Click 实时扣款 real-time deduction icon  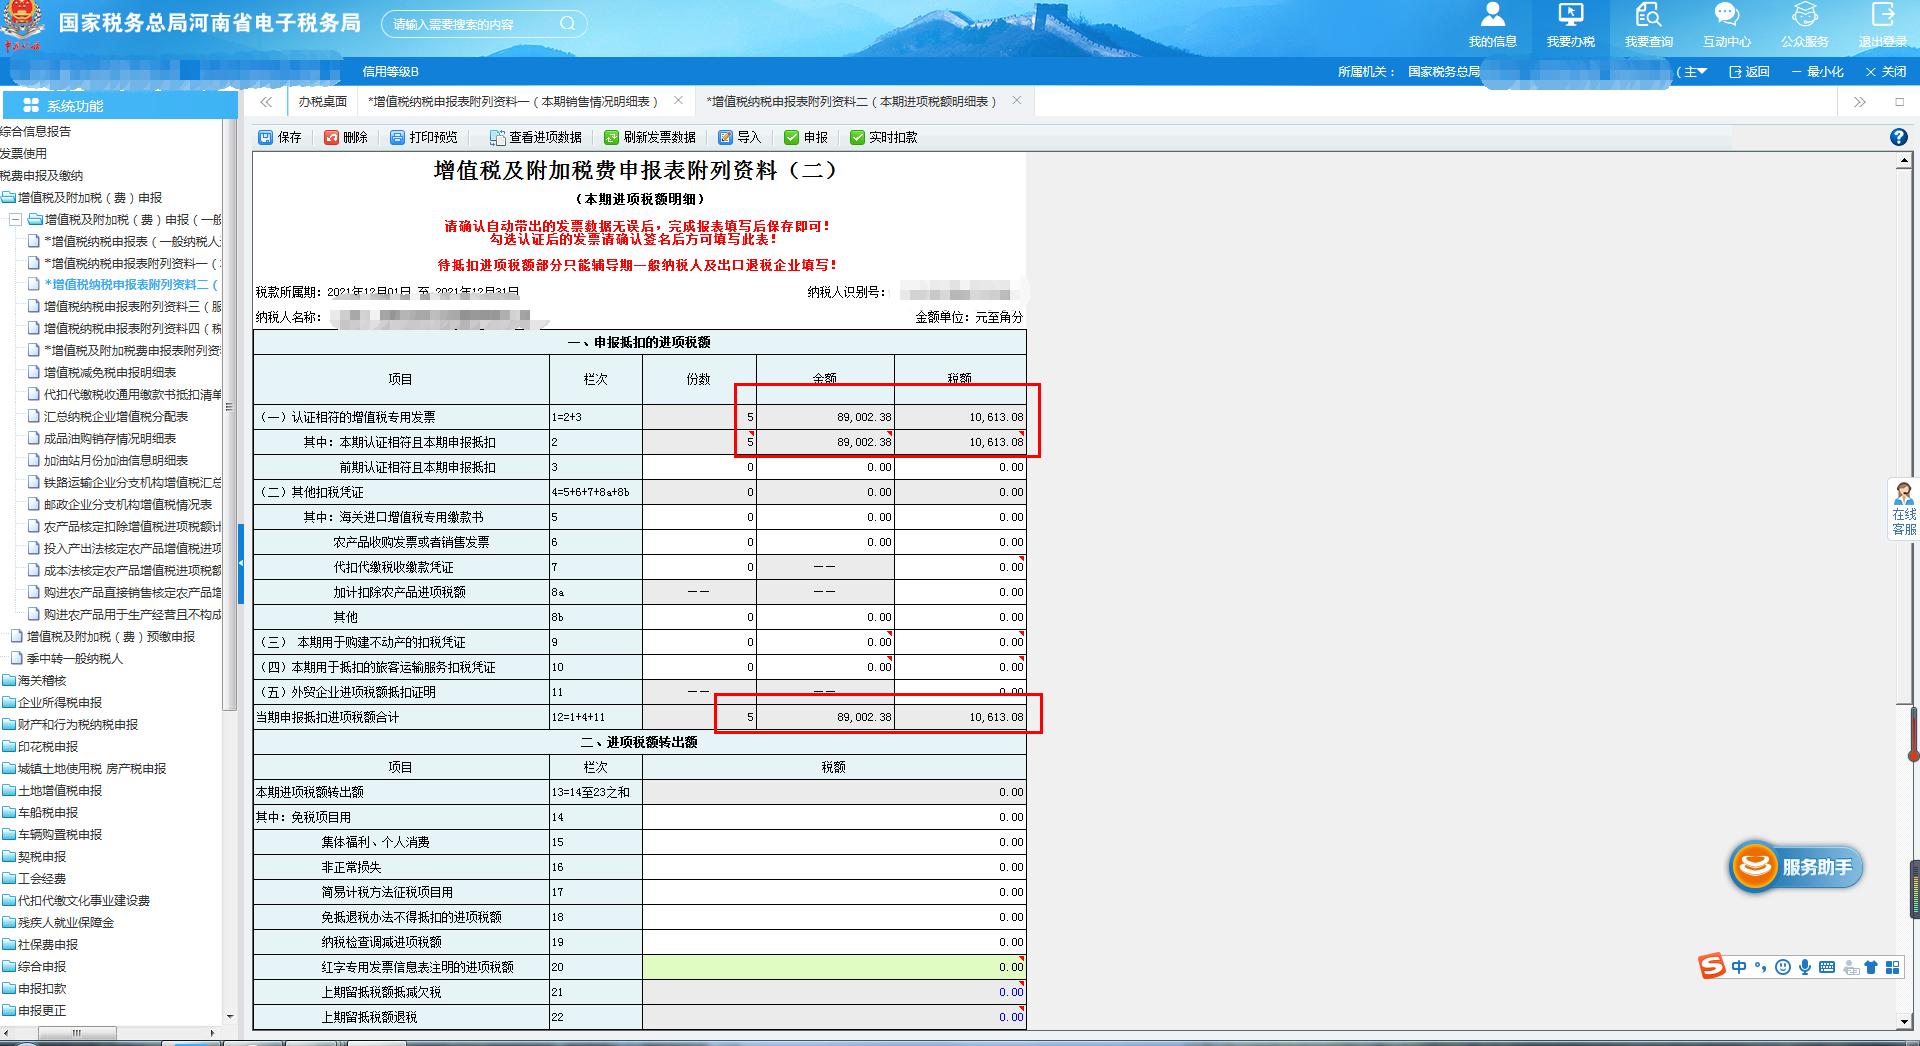pyautogui.click(x=878, y=137)
